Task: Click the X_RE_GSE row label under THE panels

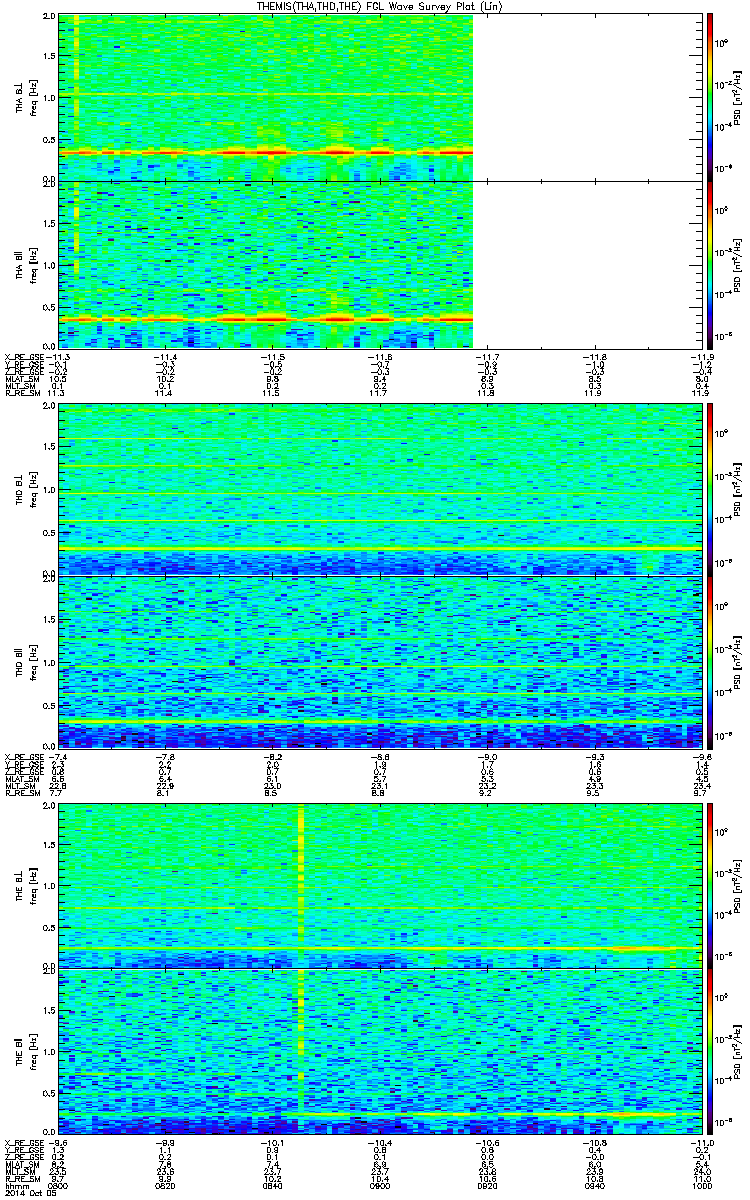Action: (x=25, y=1142)
